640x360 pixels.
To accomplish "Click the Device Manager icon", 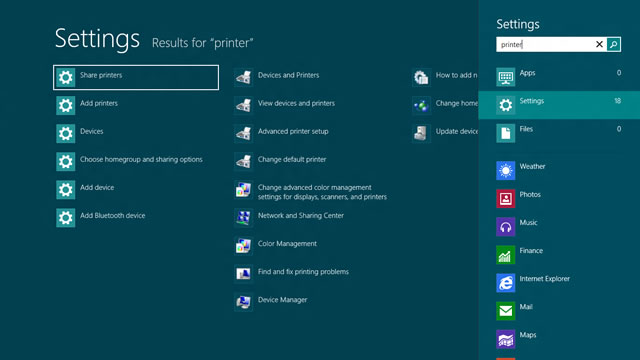I will [x=243, y=302].
